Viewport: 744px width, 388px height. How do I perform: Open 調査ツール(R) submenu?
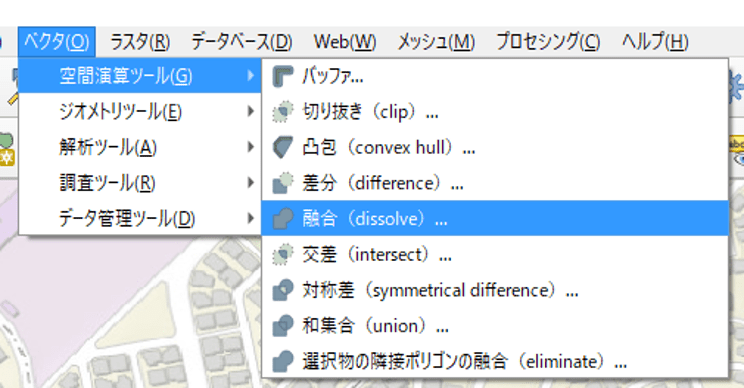[140, 183]
